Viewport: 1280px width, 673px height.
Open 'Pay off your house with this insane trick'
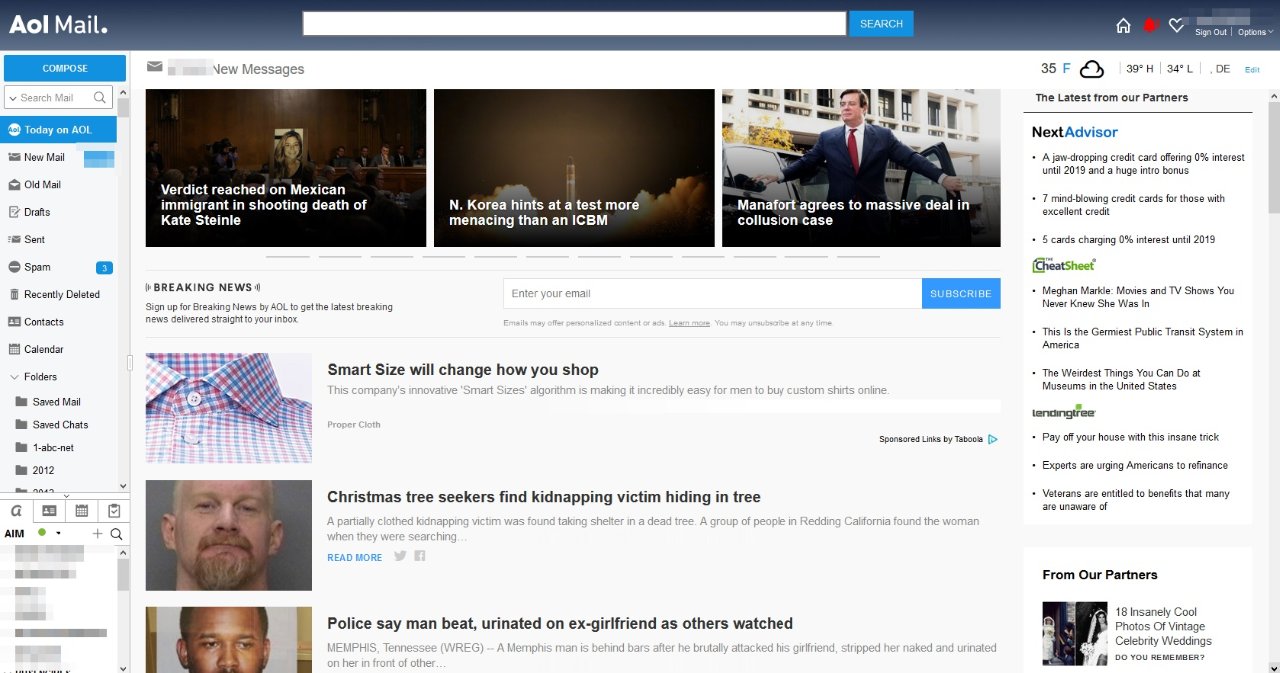tap(1131, 437)
